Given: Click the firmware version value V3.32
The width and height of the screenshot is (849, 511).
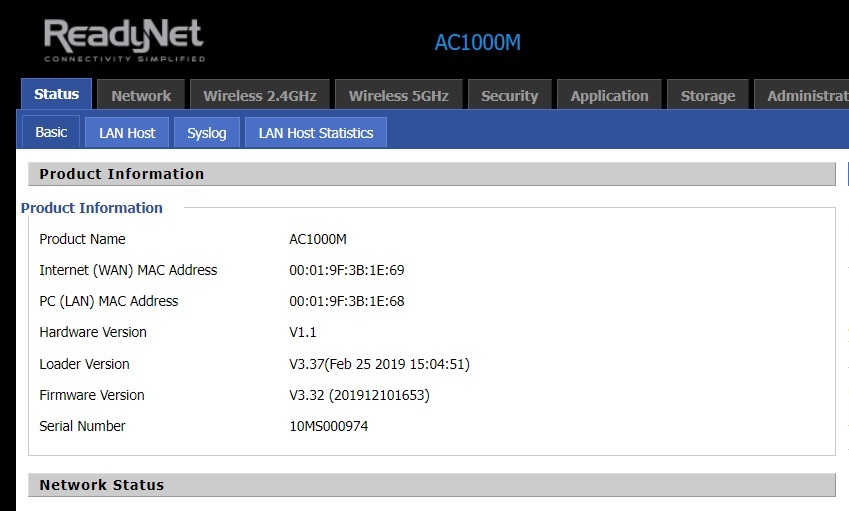Looking at the screenshot, I should 359,395.
